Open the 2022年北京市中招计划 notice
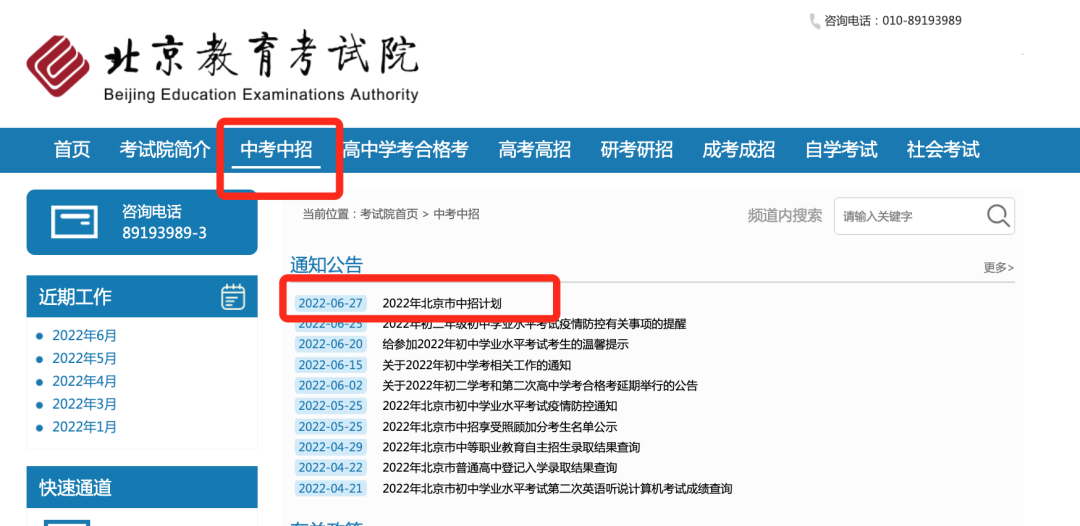 tap(441, 303)
